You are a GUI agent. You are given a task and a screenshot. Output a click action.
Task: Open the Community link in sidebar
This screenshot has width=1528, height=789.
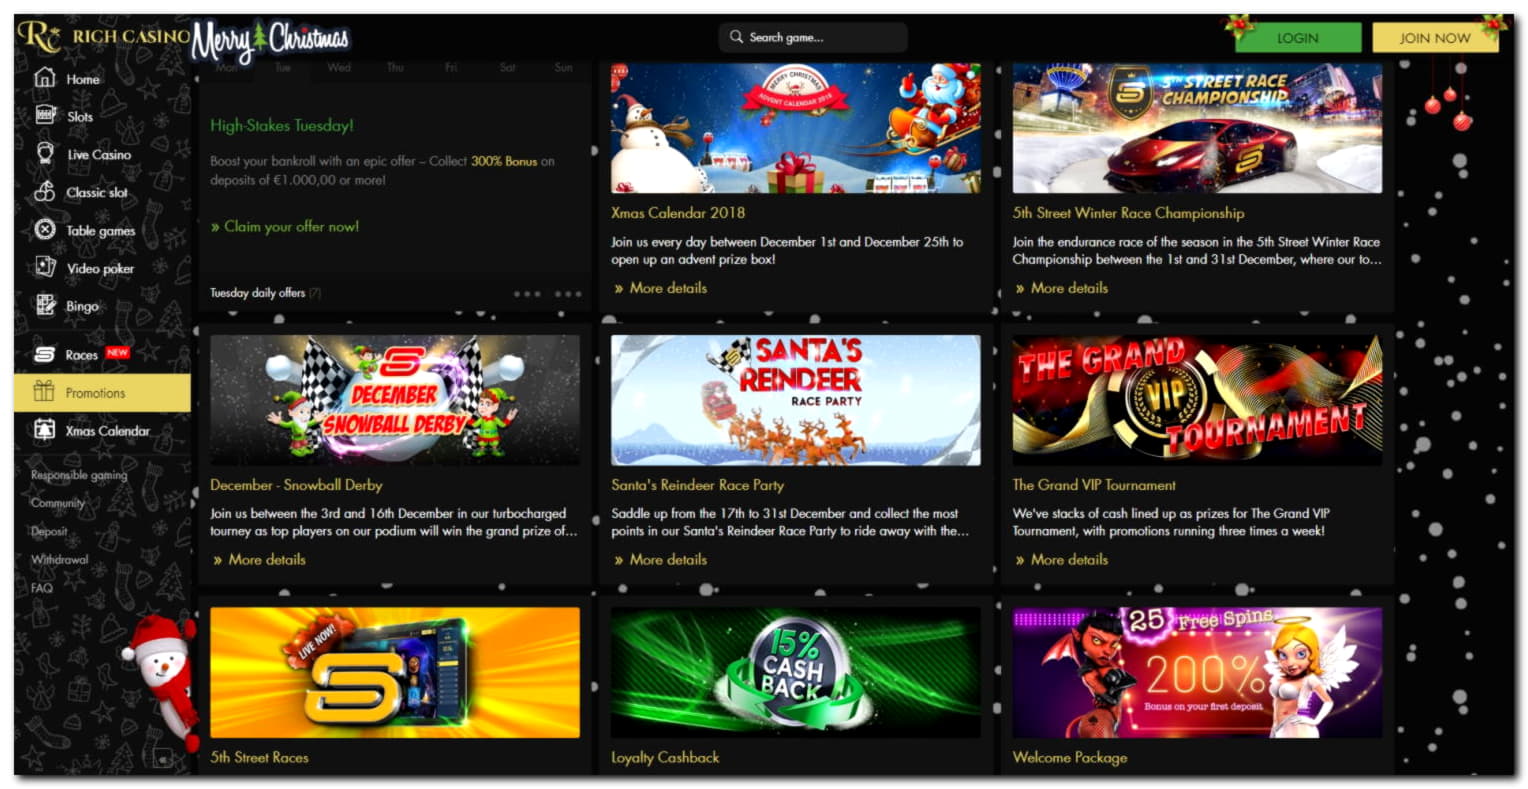coord(58,504)
